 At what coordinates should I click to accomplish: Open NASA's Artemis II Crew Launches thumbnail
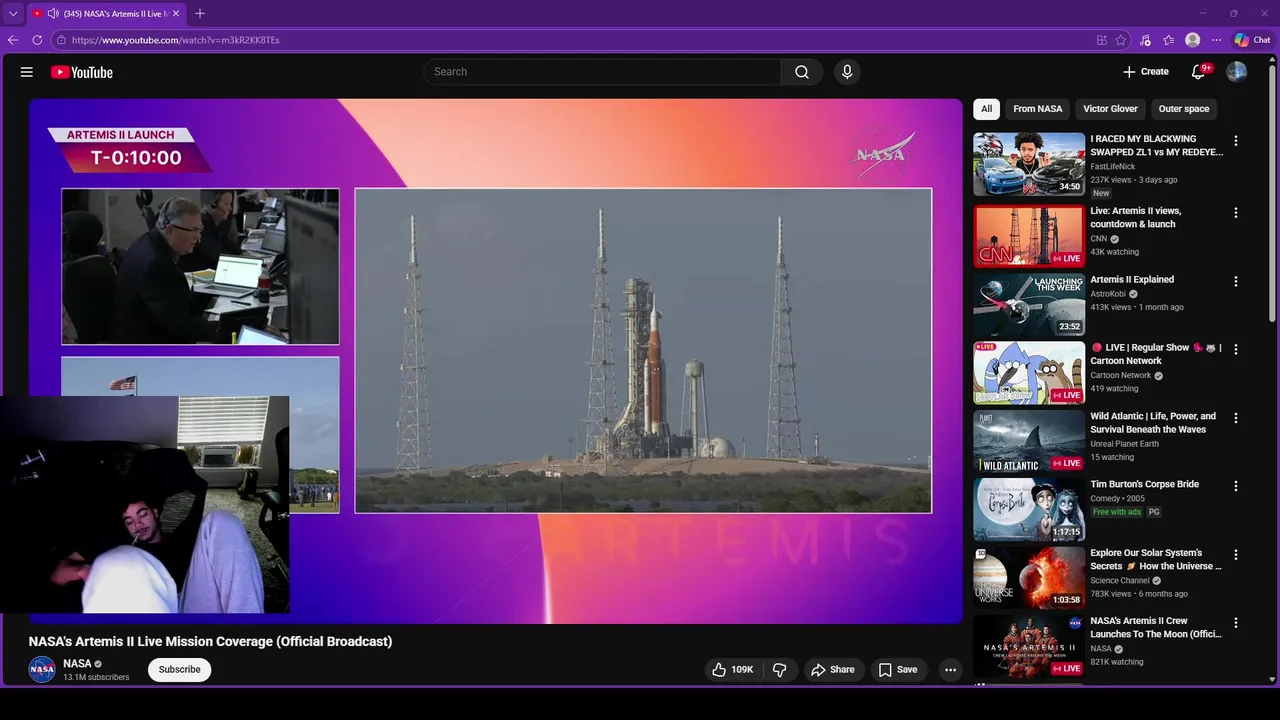point(1029,646)
